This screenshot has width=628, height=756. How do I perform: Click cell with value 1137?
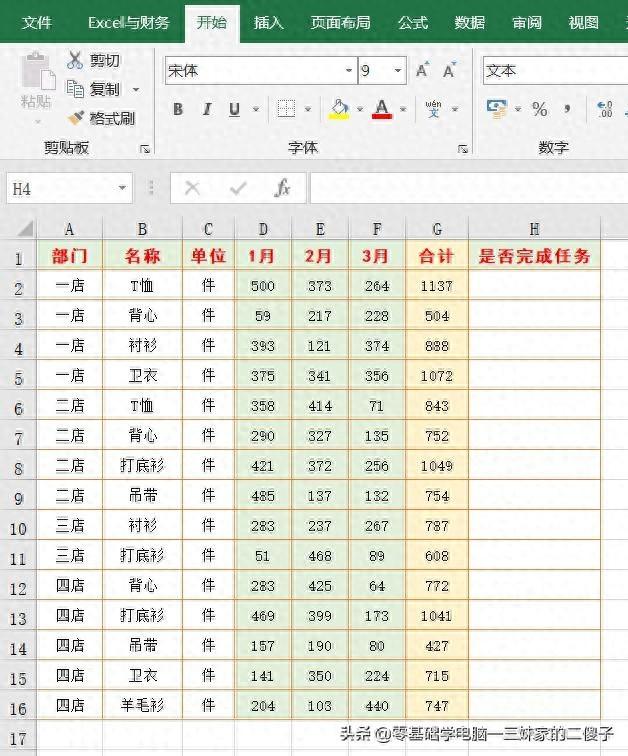[437, 286]
